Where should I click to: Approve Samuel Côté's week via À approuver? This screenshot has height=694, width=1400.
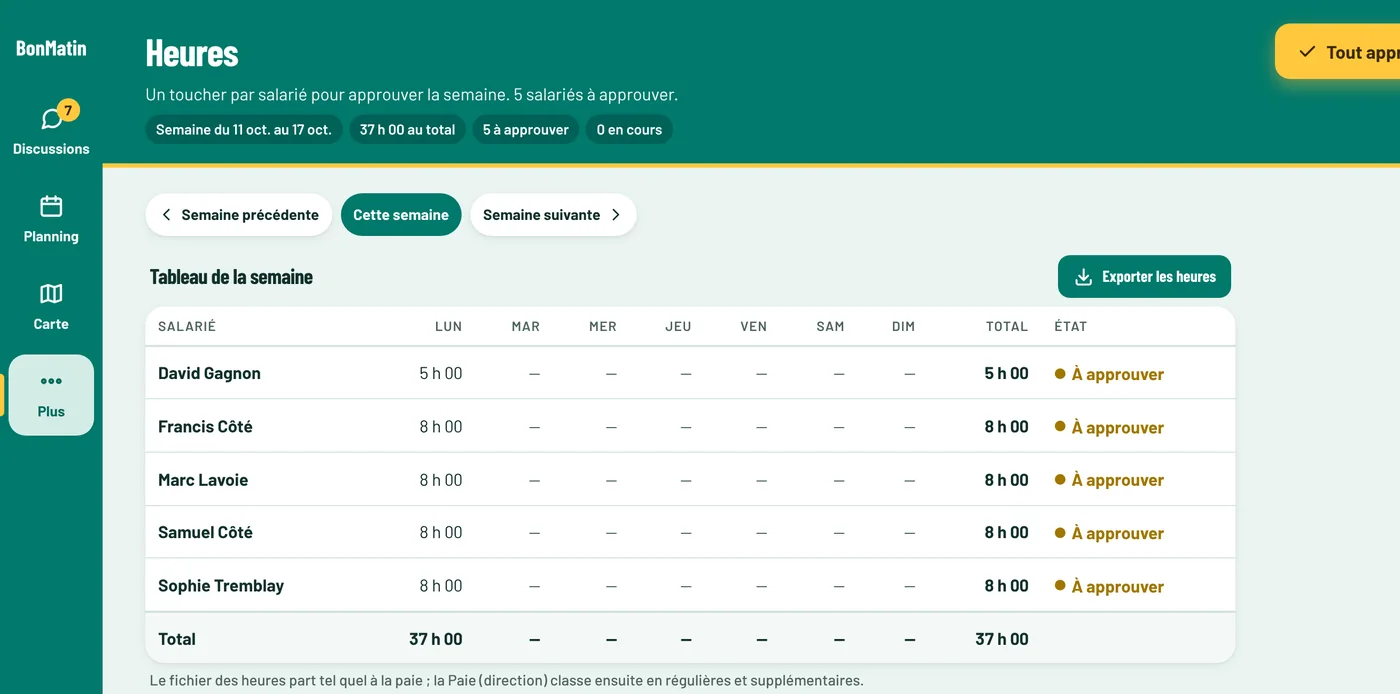[x=1109, y=533]
